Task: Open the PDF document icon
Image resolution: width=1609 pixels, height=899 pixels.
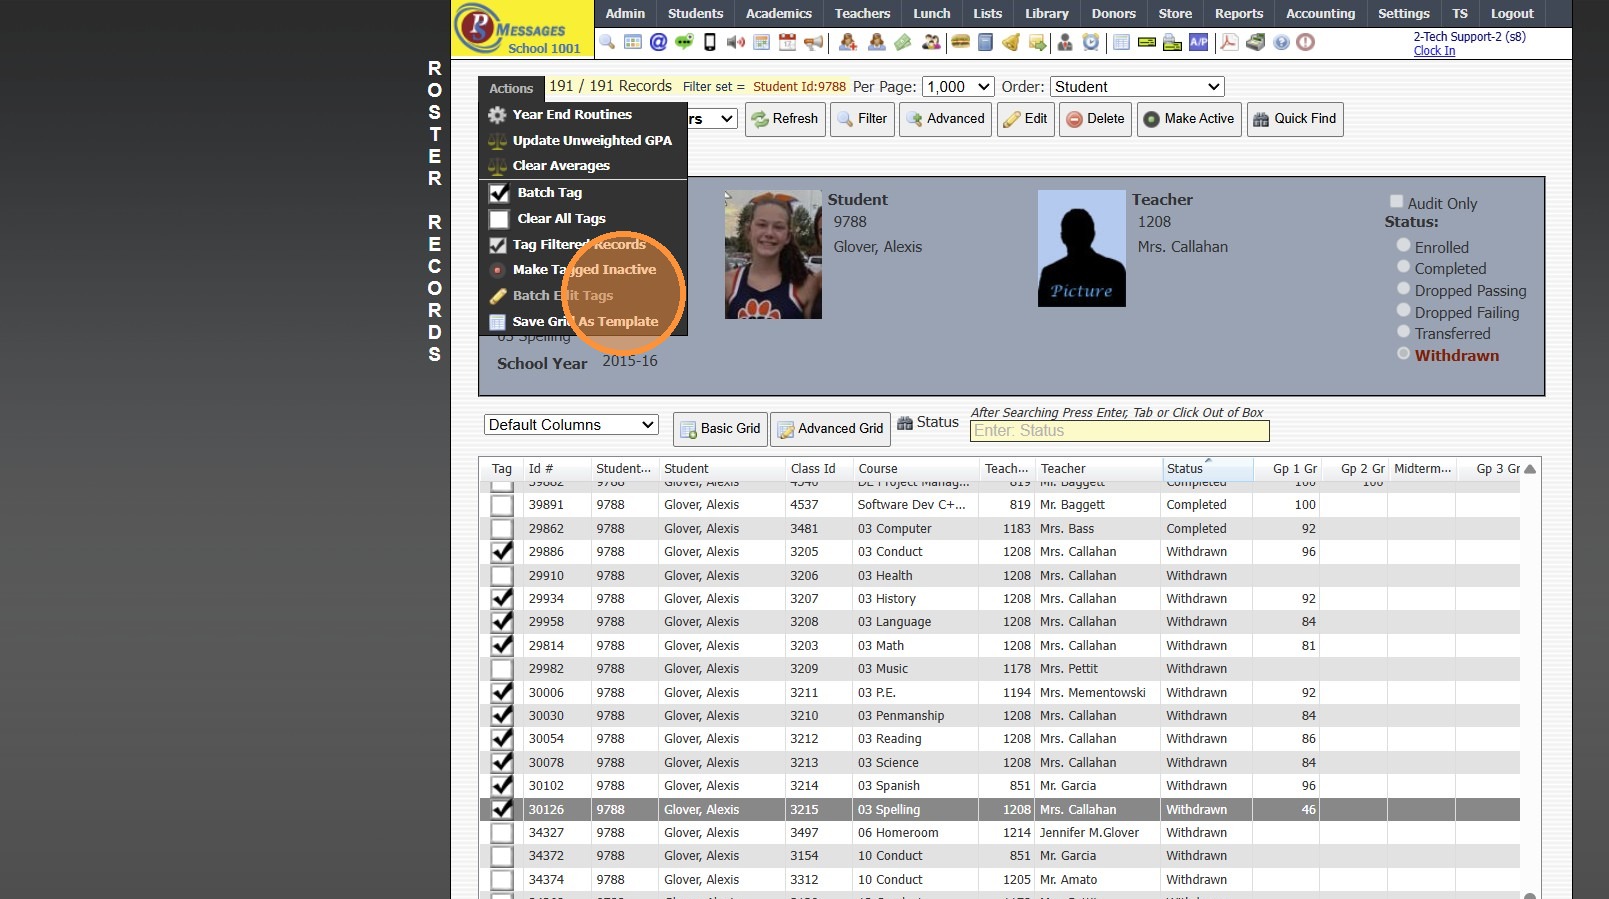Action: coord(1229,42)
